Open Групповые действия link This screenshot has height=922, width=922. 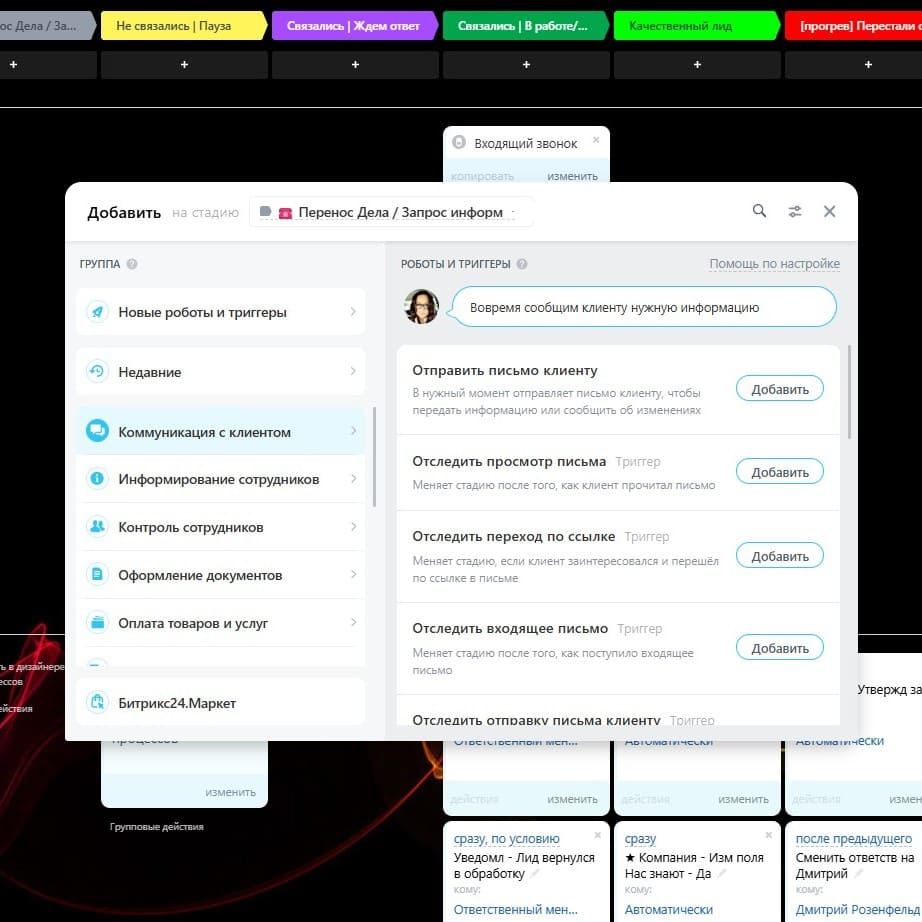click(x=156, y=826)
